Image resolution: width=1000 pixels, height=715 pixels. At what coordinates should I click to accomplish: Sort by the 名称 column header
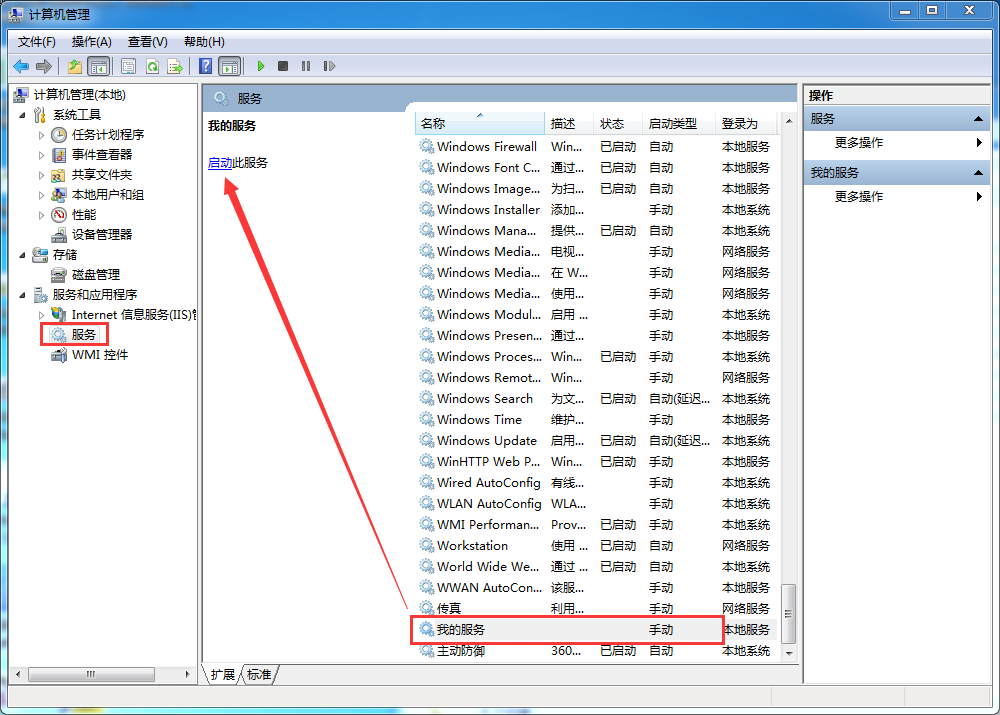coord(480,124)
